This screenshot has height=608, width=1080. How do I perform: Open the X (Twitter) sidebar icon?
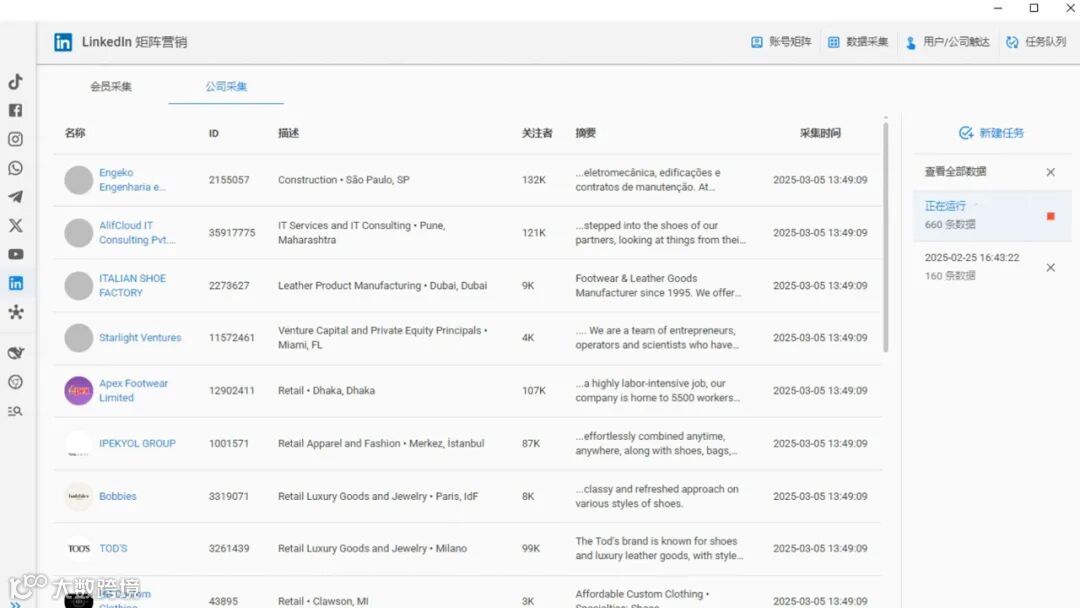point(15,225)
